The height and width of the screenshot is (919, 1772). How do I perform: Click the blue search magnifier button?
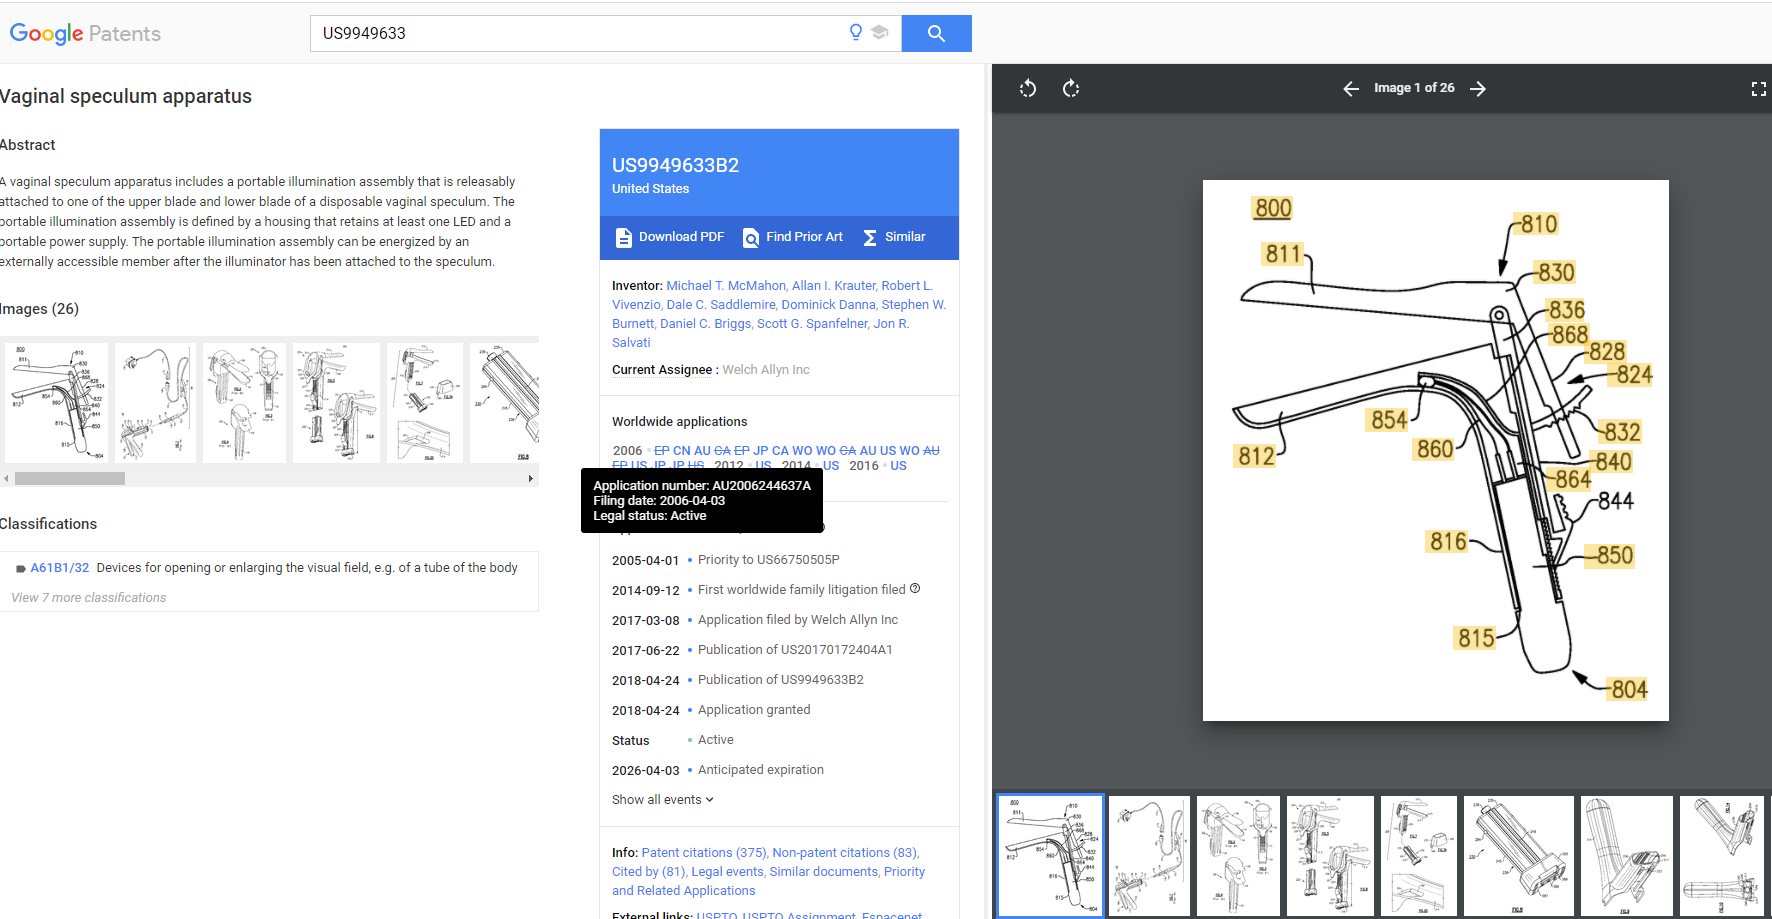coord(936,33)
